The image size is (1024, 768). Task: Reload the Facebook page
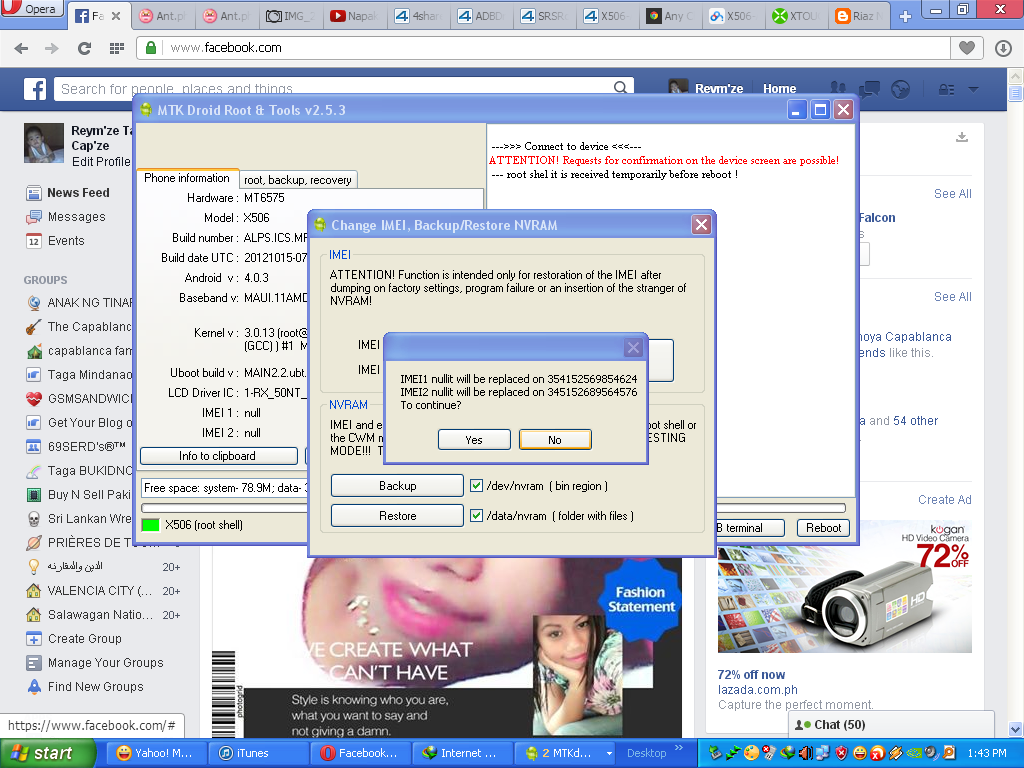(85, 48)
